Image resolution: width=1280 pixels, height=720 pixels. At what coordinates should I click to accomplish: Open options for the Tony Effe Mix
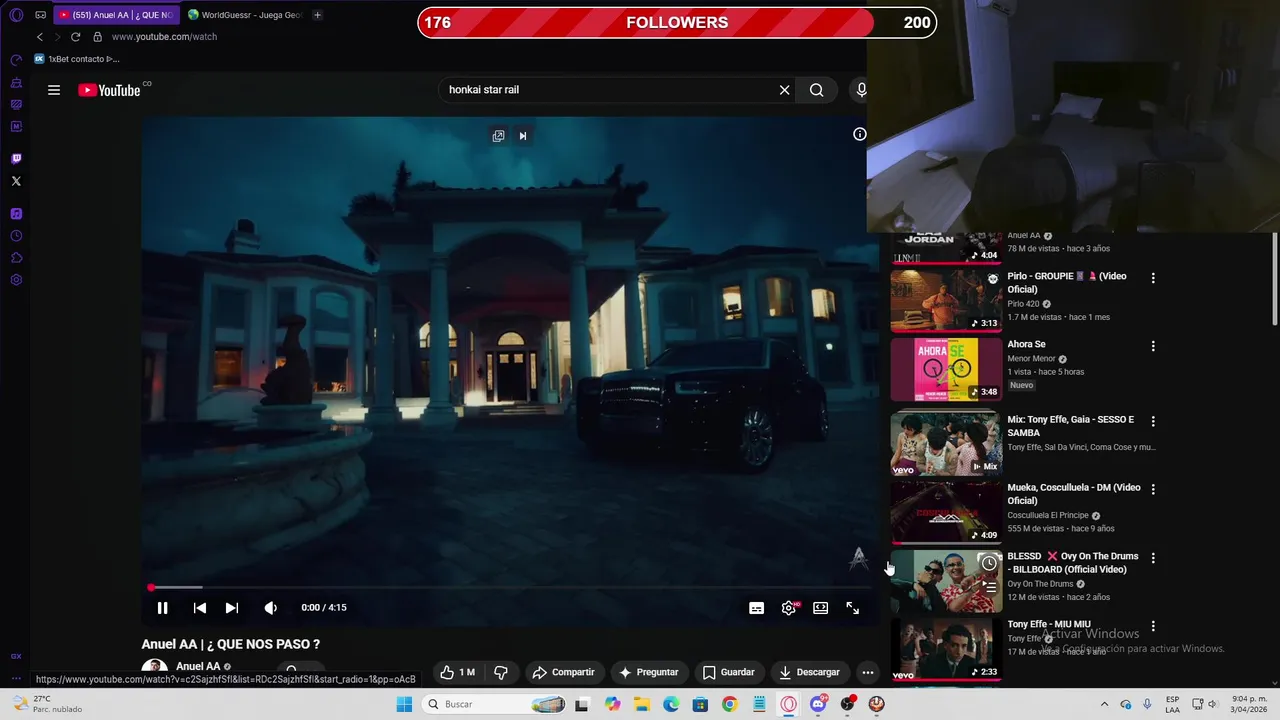(1153, 421)
